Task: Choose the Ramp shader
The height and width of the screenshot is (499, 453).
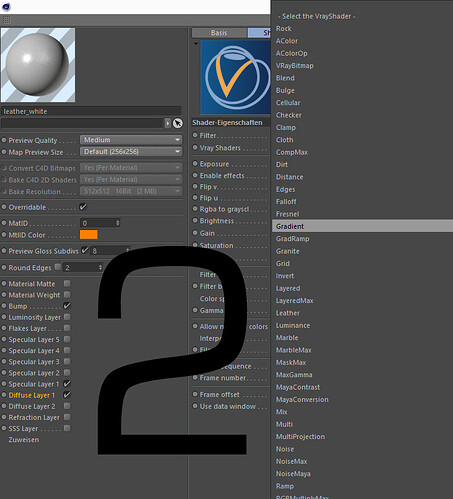Action: point(285,486)
